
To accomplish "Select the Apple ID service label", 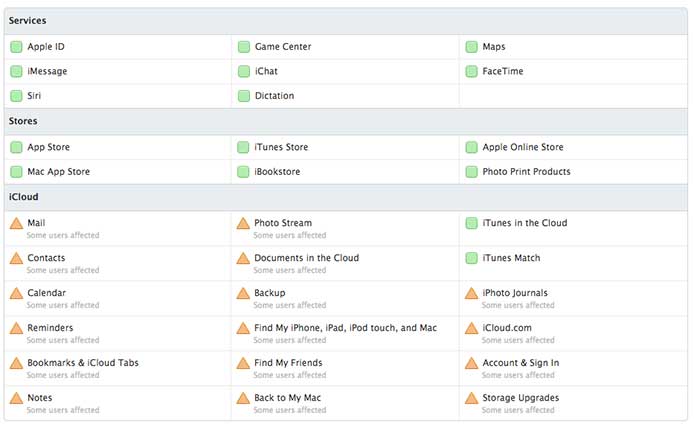I will 46,46.
